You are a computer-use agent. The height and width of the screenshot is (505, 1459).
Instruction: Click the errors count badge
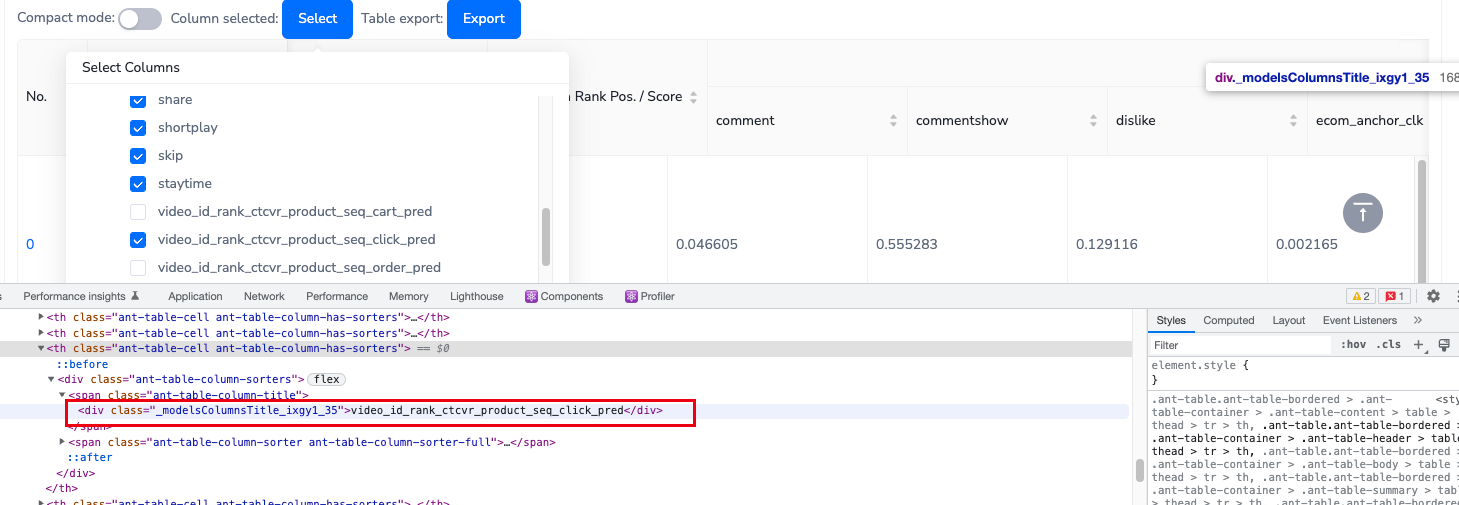[x=1393, y=296]
